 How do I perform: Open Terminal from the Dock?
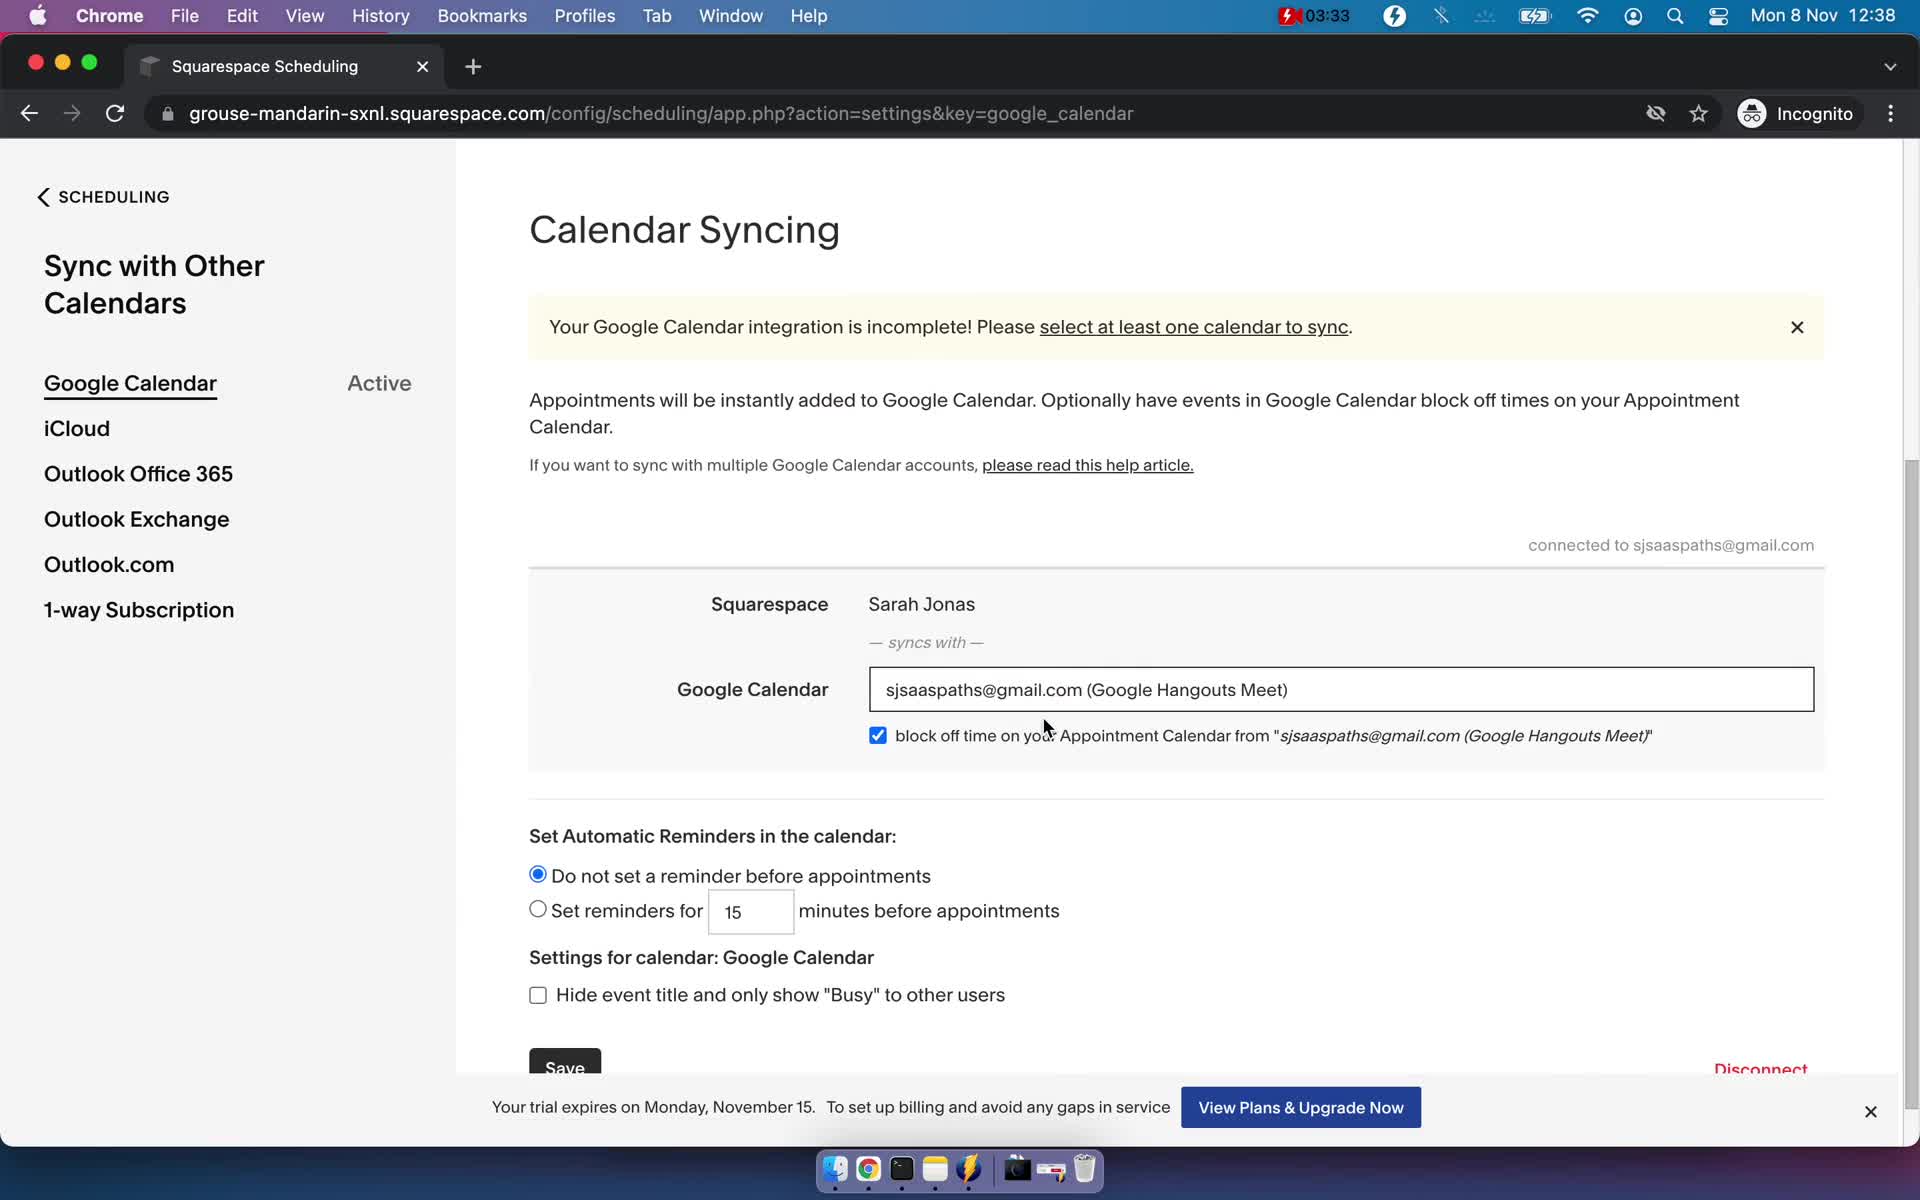click(x=902, y=1169)
